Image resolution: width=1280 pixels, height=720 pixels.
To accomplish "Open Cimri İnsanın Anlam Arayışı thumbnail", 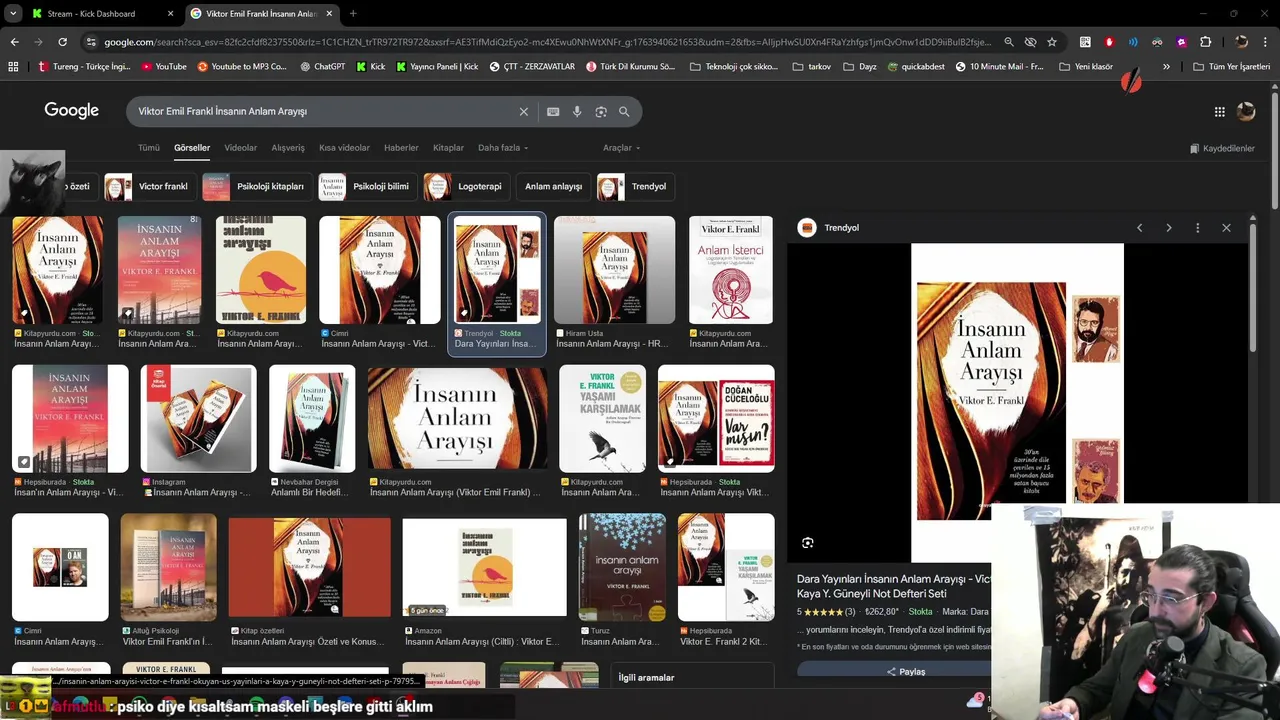I will 380,270.
